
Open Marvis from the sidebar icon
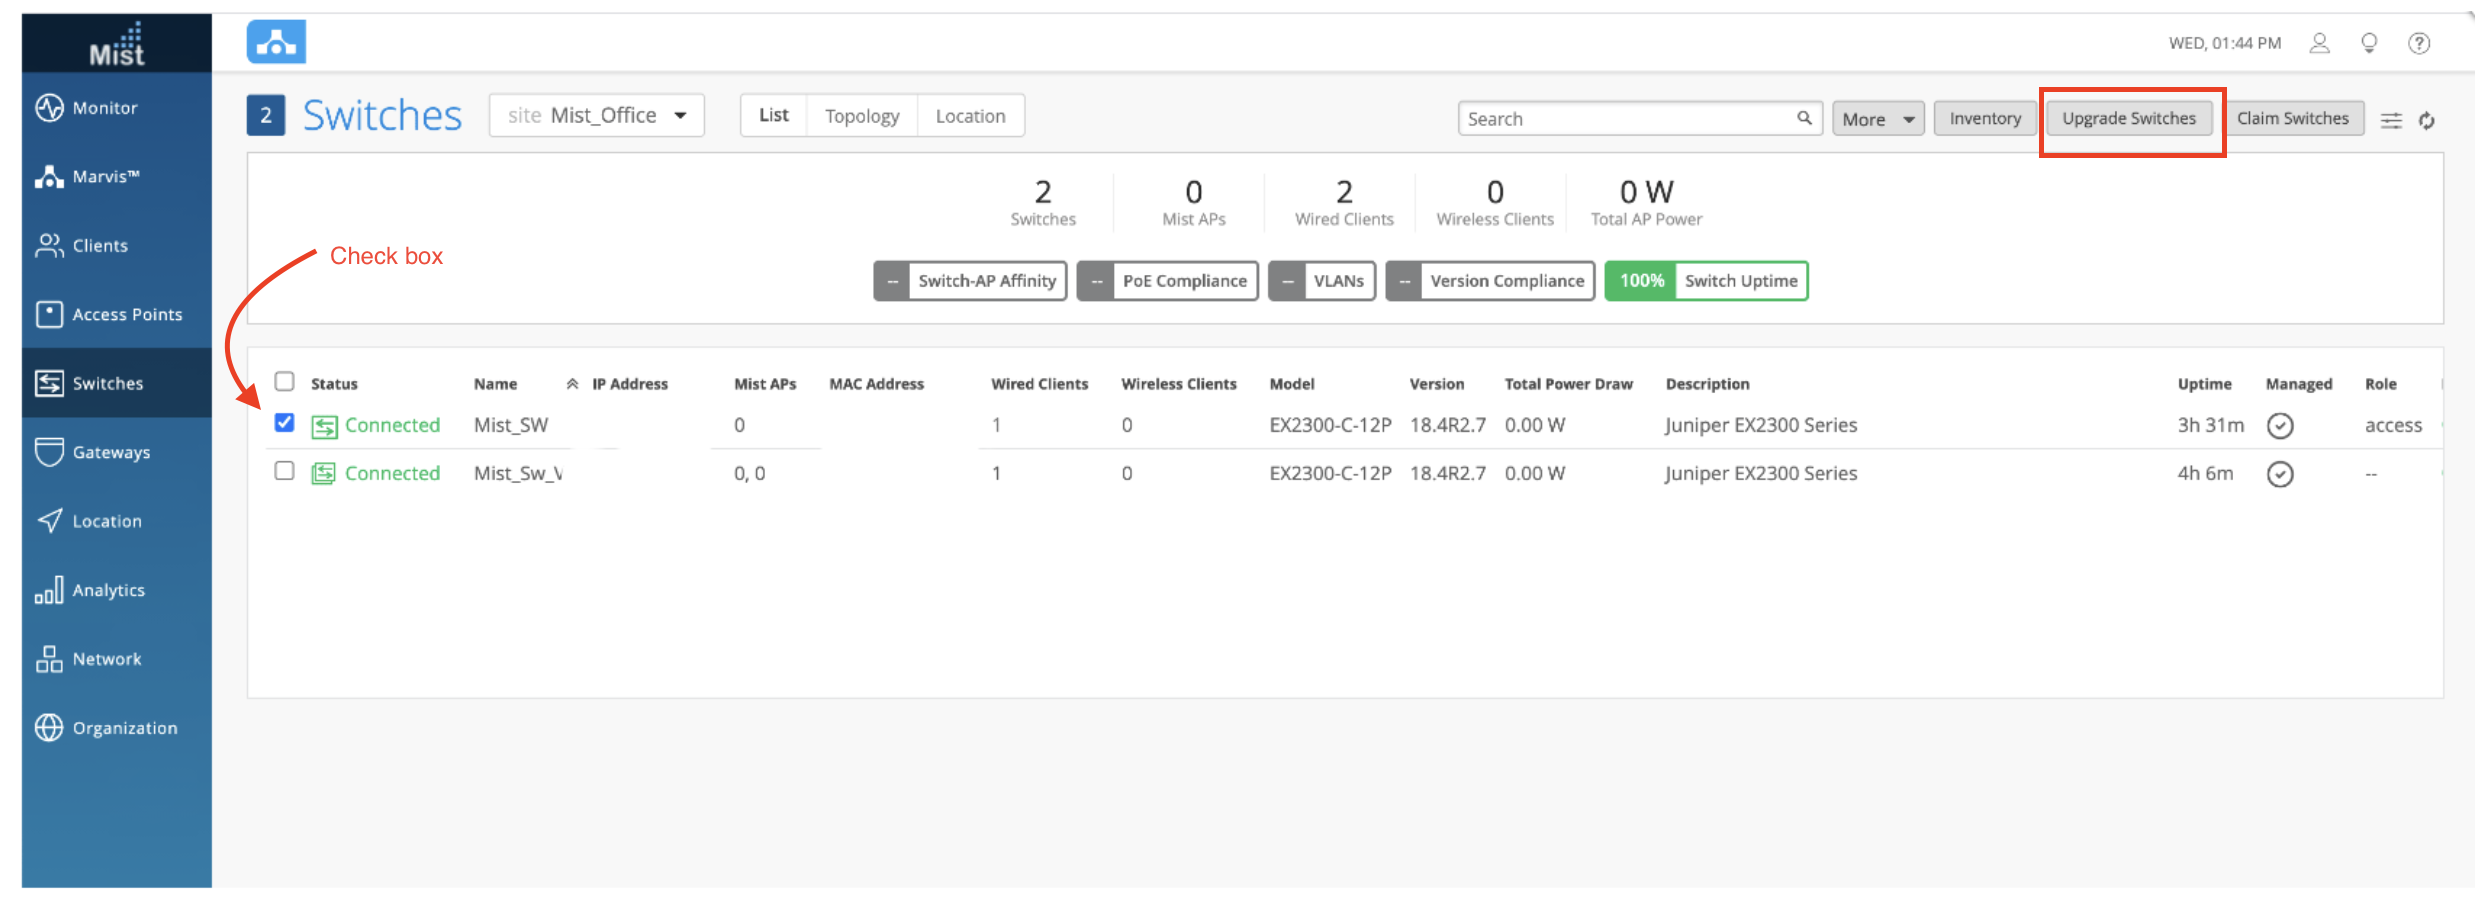49,176
